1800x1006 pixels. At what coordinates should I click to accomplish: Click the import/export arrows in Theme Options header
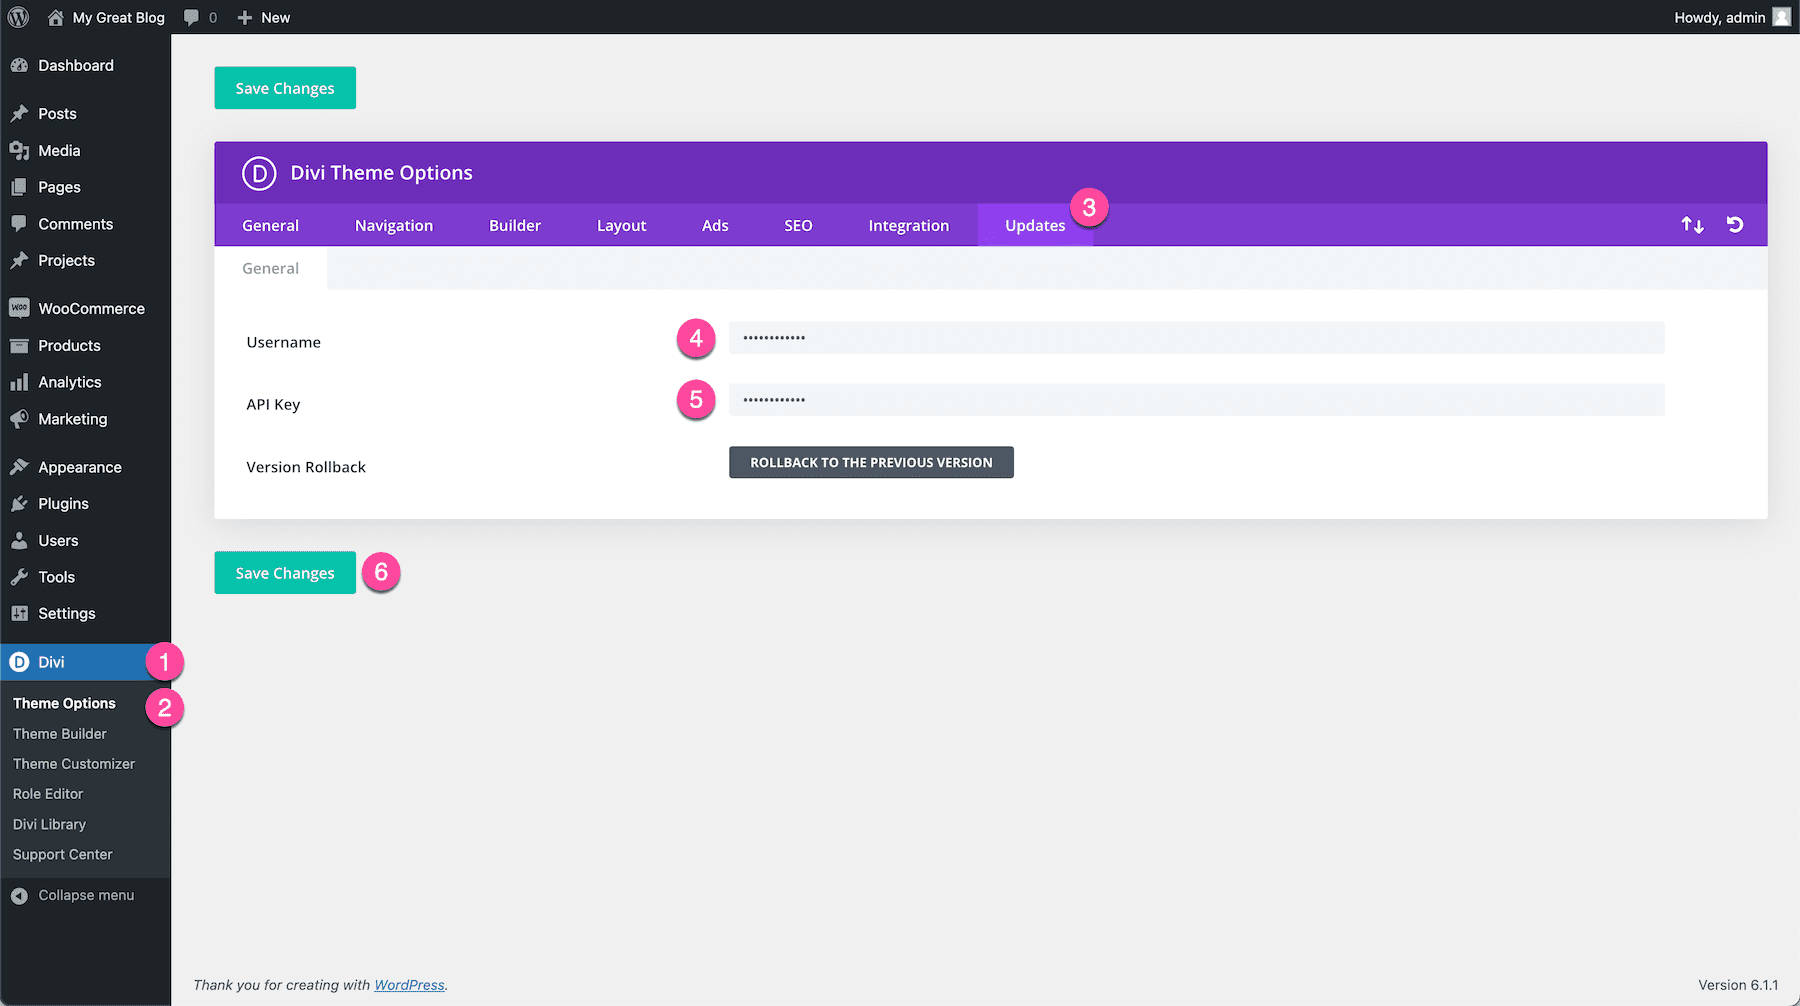[x=1692, y=224]
